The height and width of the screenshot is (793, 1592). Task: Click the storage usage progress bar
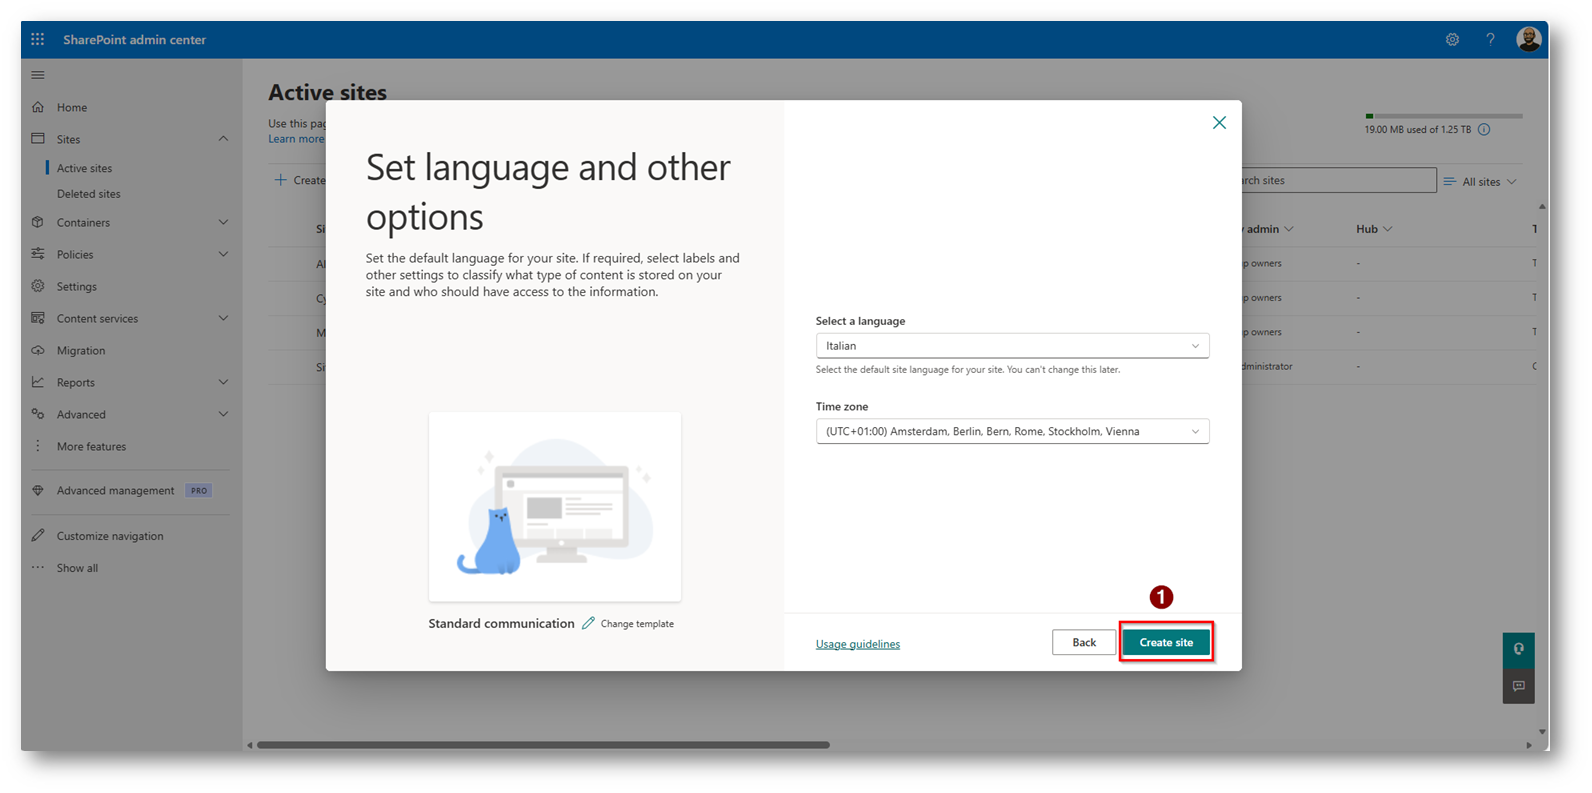(x=1443, y=116)
